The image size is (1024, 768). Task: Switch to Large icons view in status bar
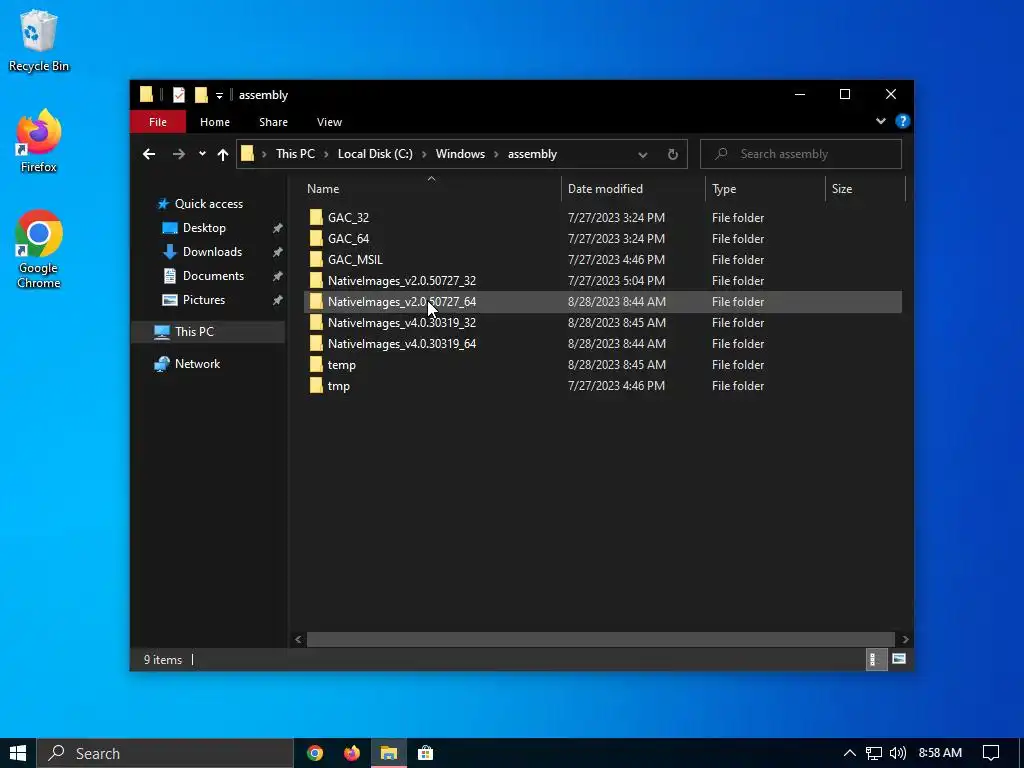[899, 659]
